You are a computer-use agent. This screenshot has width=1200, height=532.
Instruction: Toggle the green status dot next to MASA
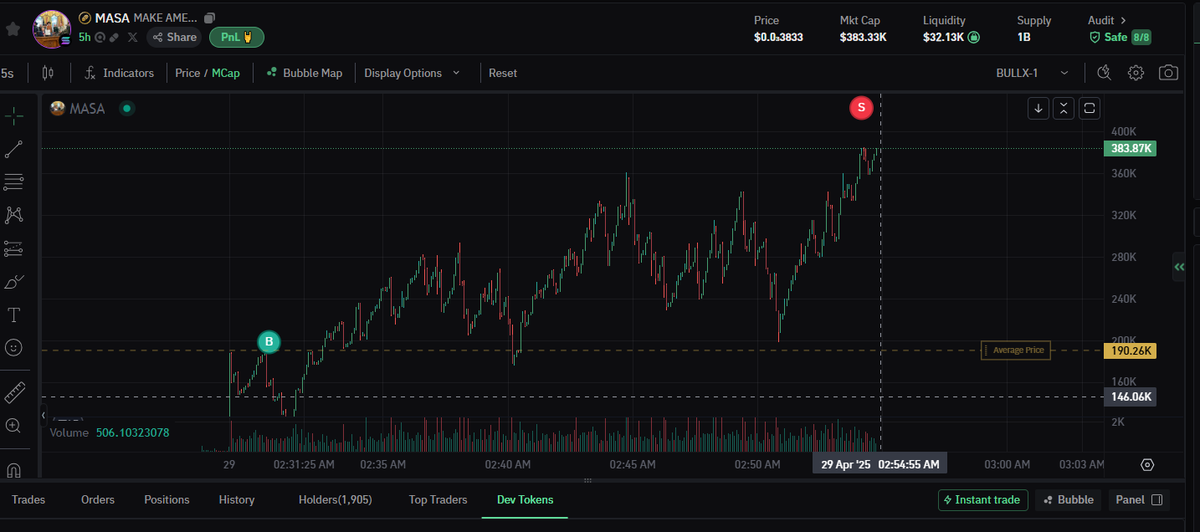tap(127, 108)
